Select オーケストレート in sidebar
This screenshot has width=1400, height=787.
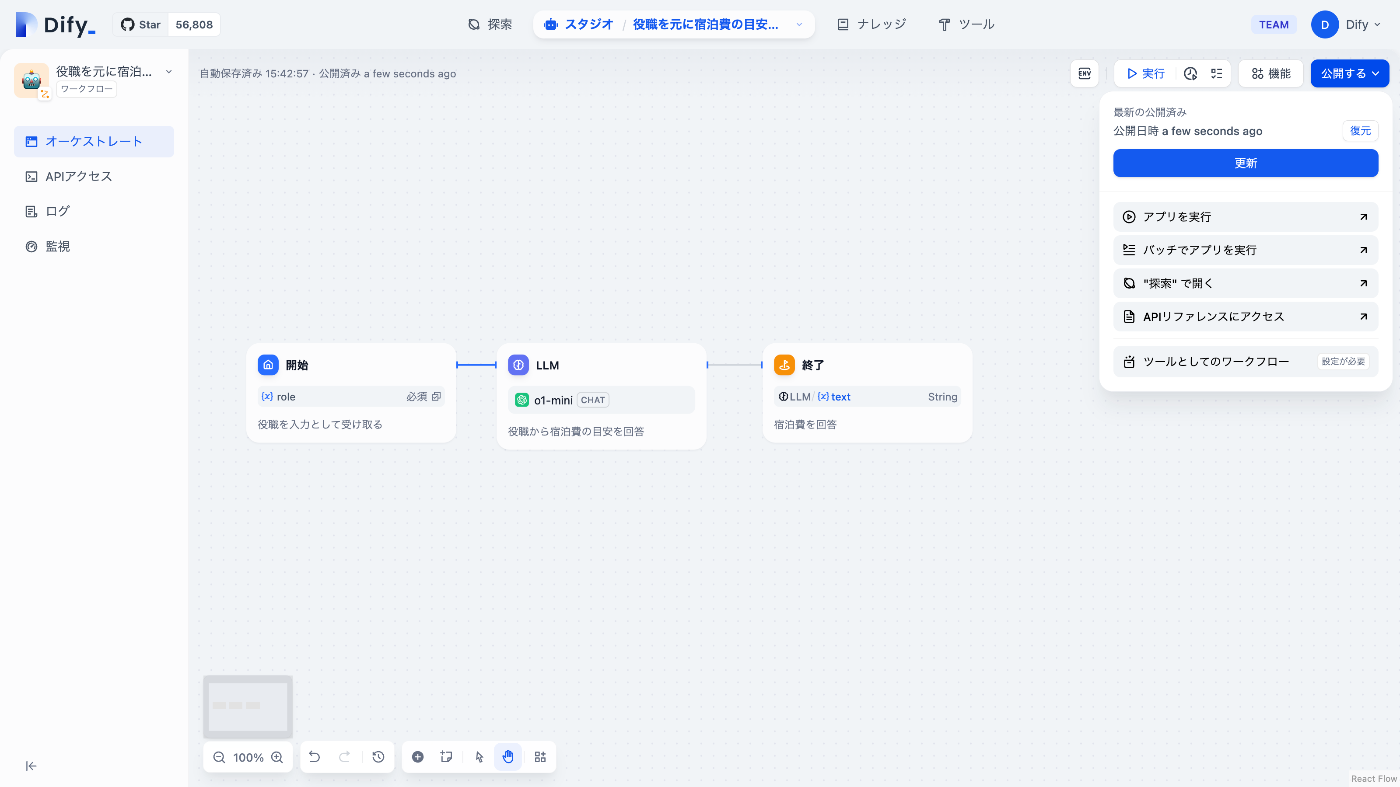pos(94,141)
